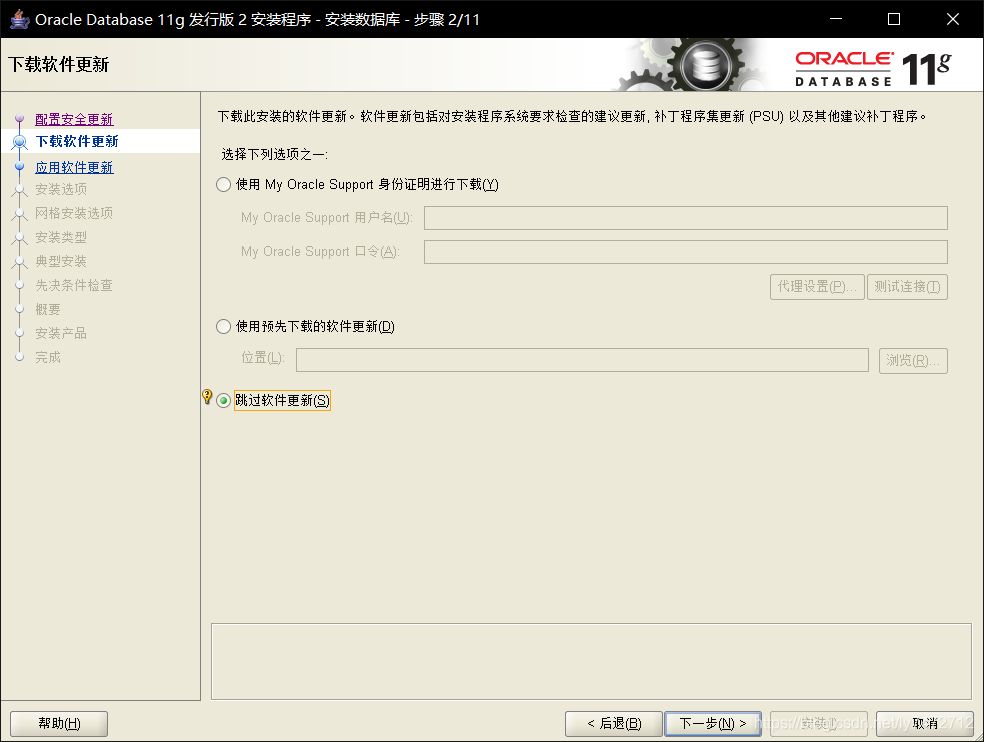Click the 安装选项 step in the sidebar
Image resolution: width=984 pixels, height=742 pixels.
61,190
